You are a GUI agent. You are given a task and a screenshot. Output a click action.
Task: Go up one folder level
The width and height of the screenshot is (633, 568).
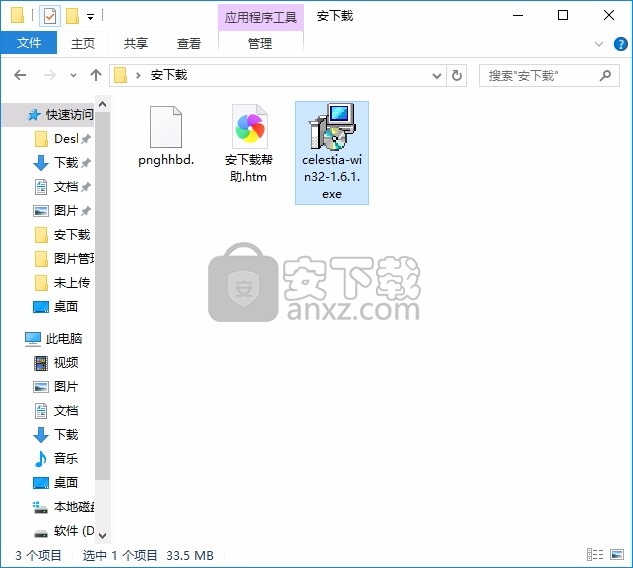[x=96, y=75]
